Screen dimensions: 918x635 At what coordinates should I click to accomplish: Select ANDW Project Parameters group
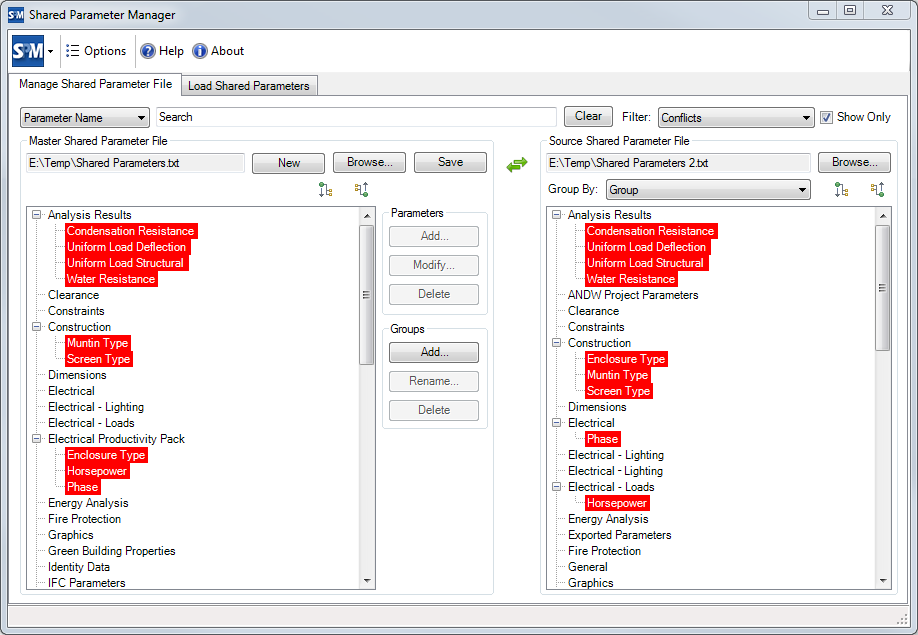click(x=633, y=295)
